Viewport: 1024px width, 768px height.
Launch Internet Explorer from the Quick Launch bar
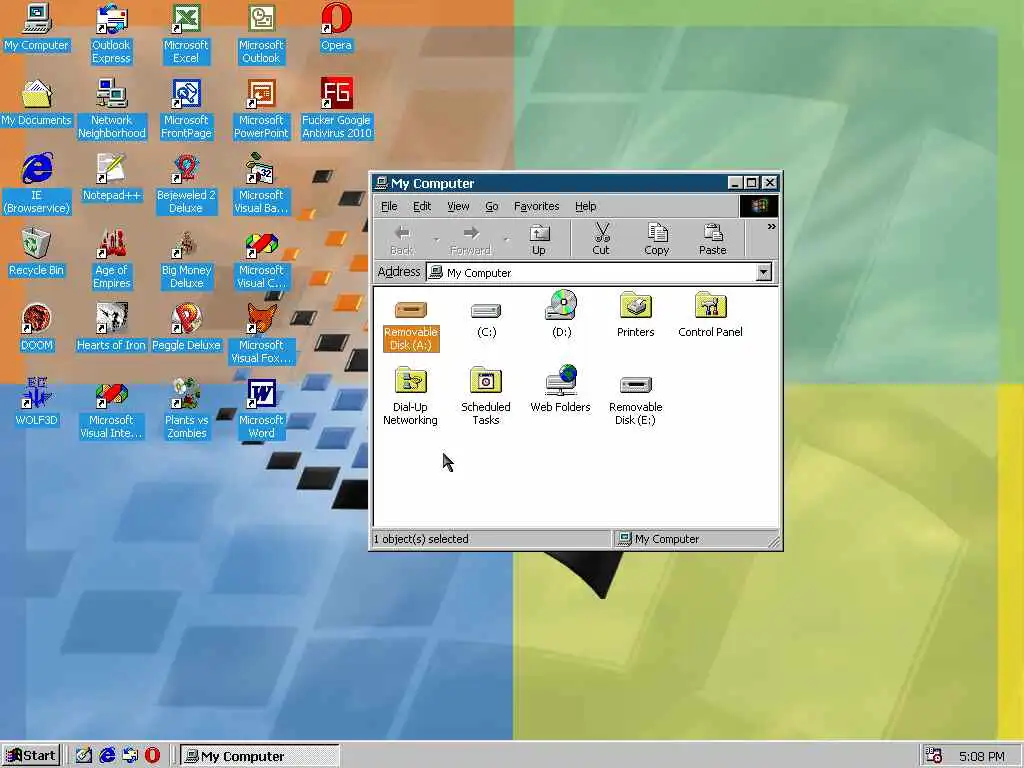pyautogui.click(x=107, y=756)
